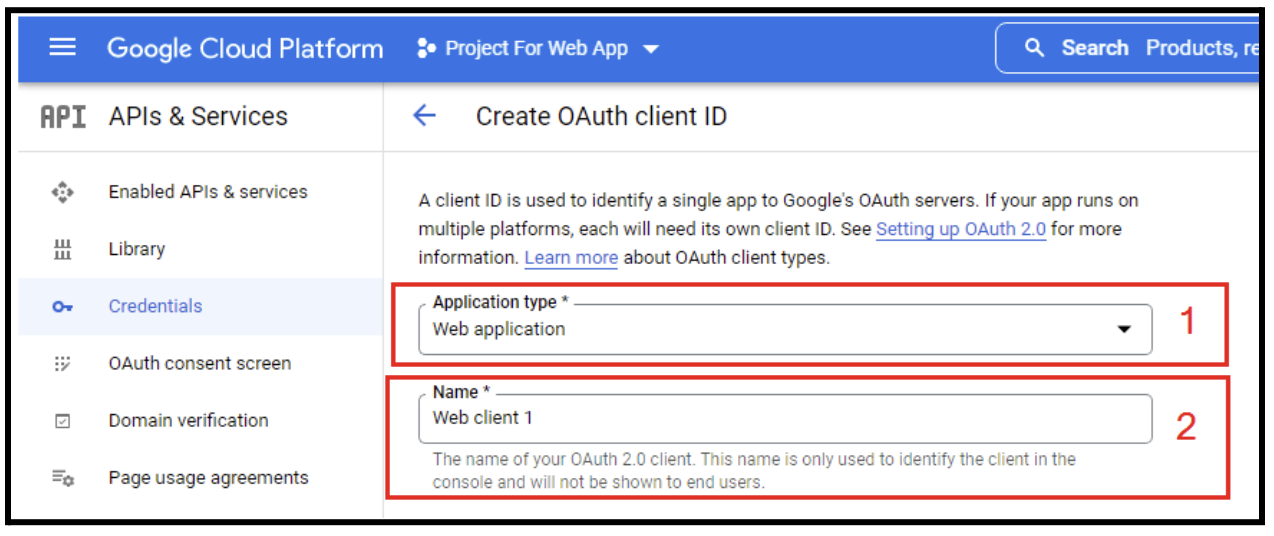Follow the Learn more link
Image resolution: width=1274 pixels, height=536 pixels.
point(571,258)
